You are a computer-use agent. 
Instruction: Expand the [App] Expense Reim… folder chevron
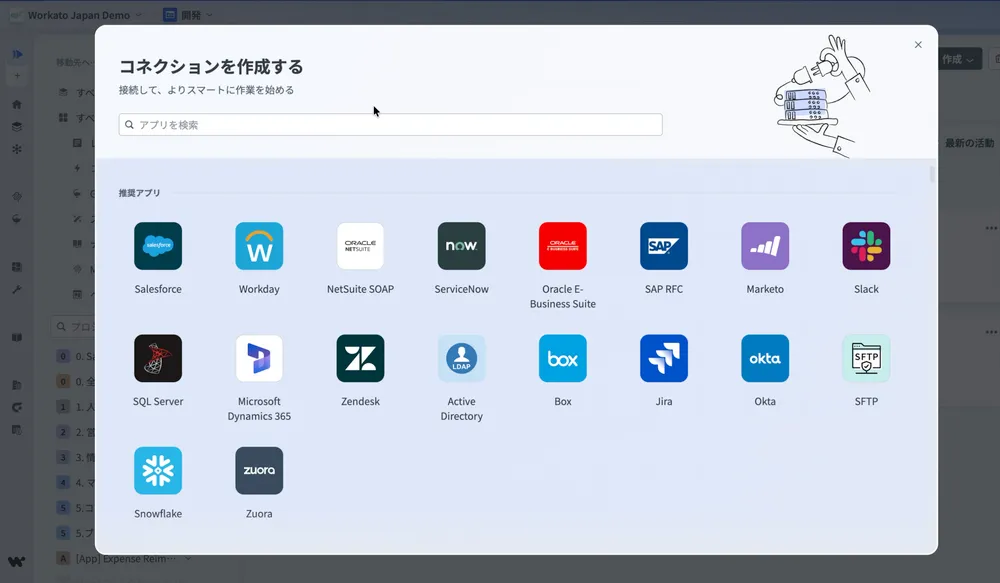188,559
